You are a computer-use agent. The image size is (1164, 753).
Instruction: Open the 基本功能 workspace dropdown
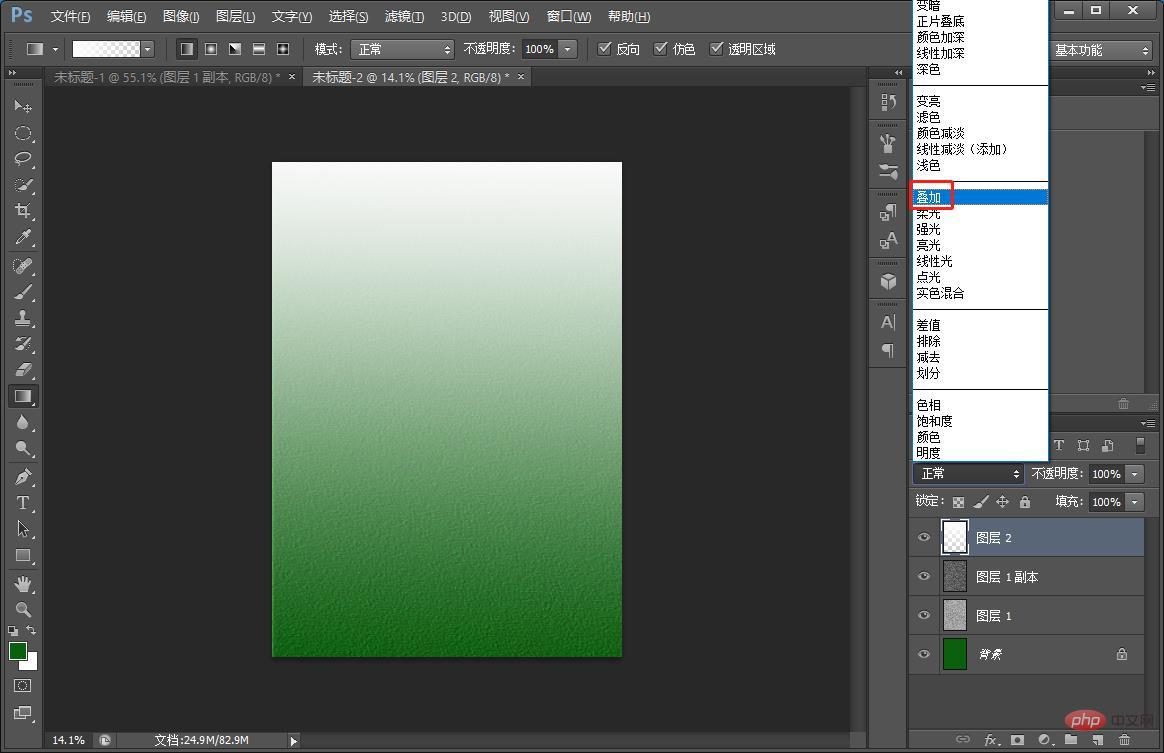[x=1101, y=50]
